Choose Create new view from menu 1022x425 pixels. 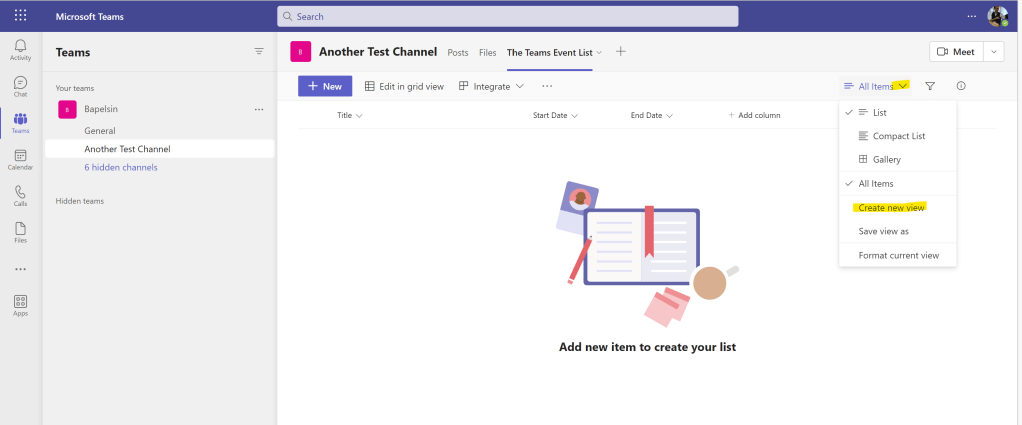pos(891,208)
